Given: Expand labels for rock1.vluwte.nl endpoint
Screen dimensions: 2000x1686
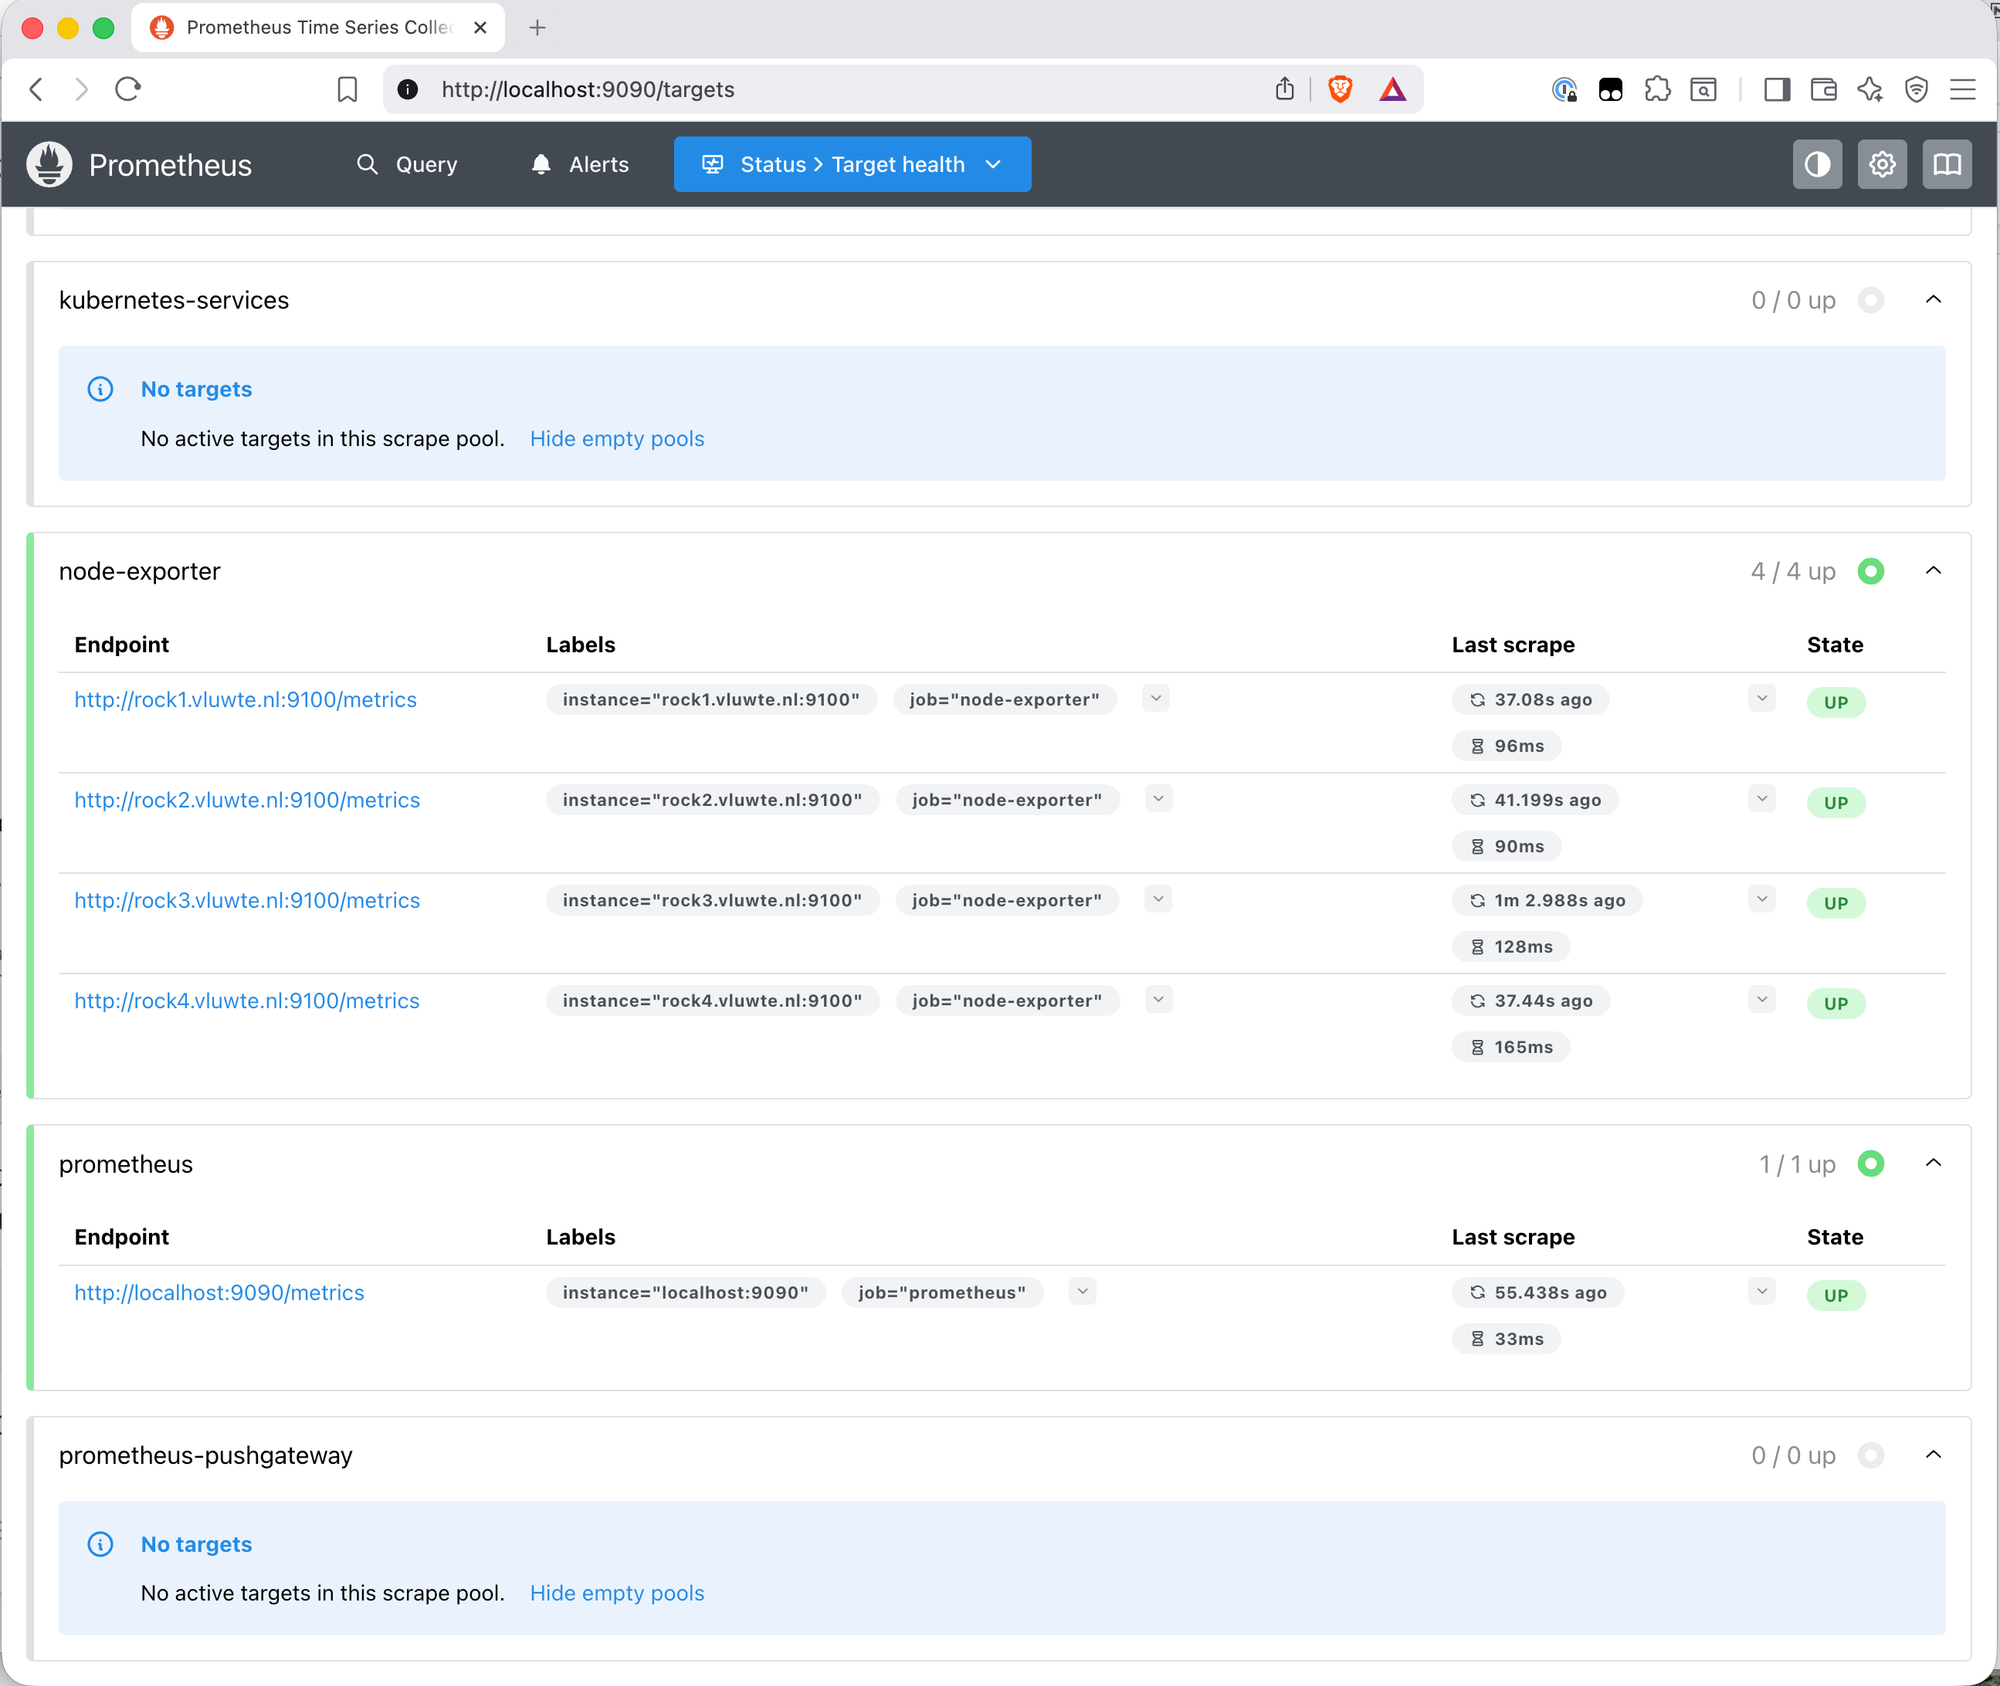Looking at the screenshot, I should (1155, 698).
